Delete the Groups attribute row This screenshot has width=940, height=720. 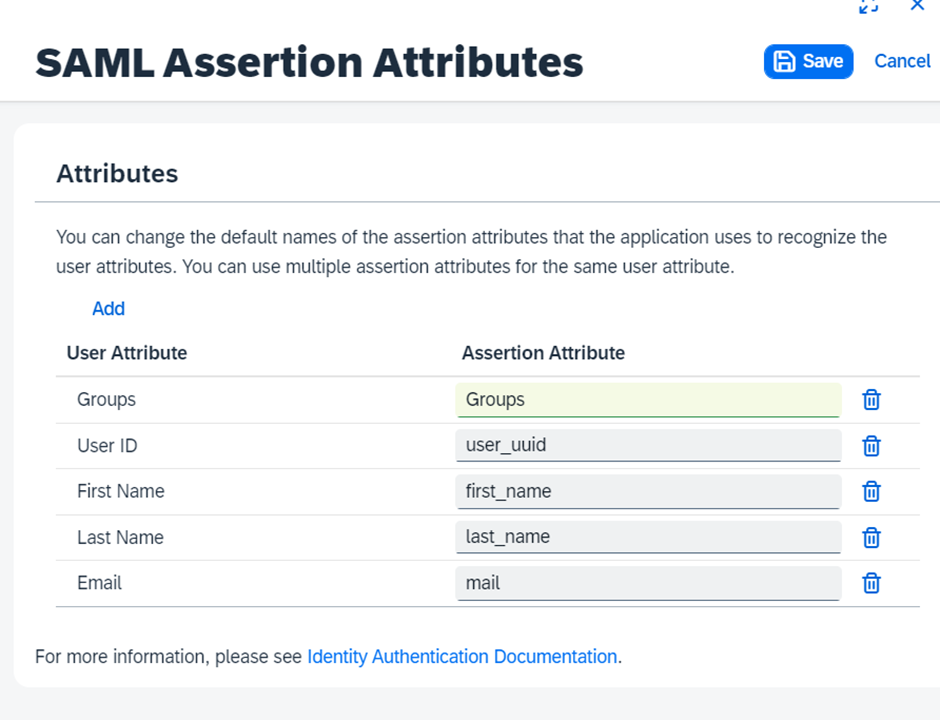[x=871, y=400]
